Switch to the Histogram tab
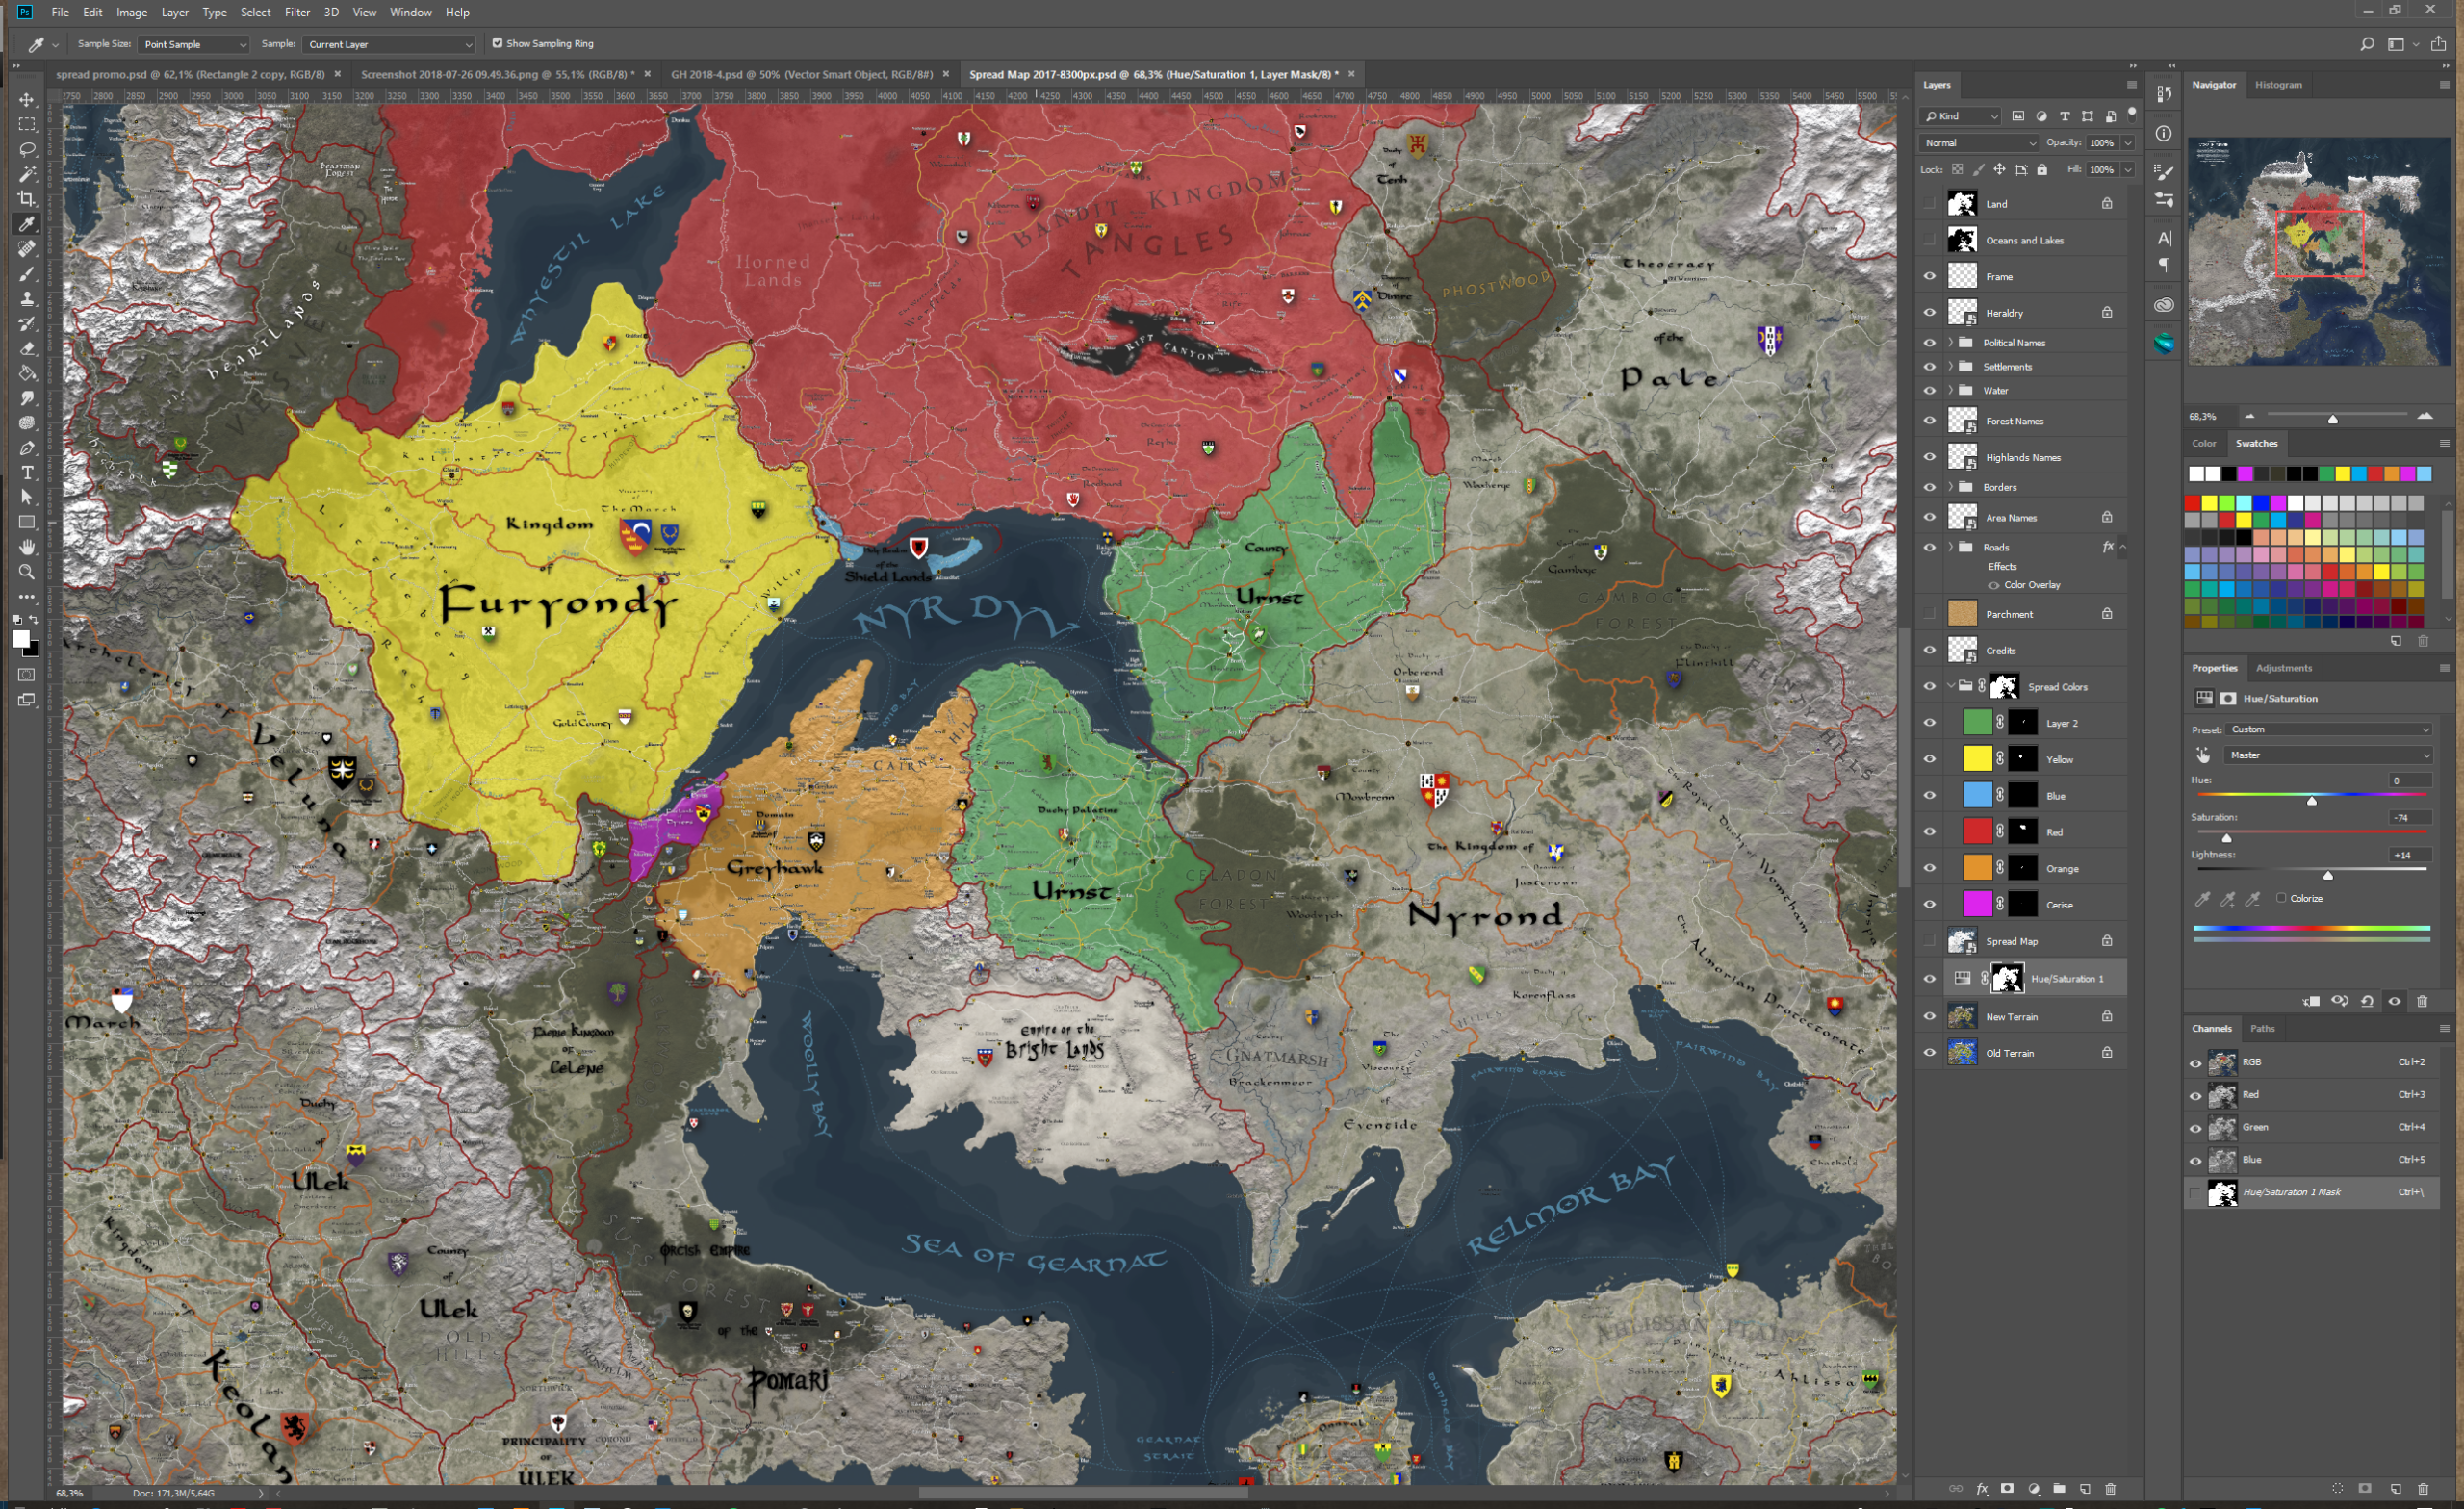 click(x=2278, y=85)
